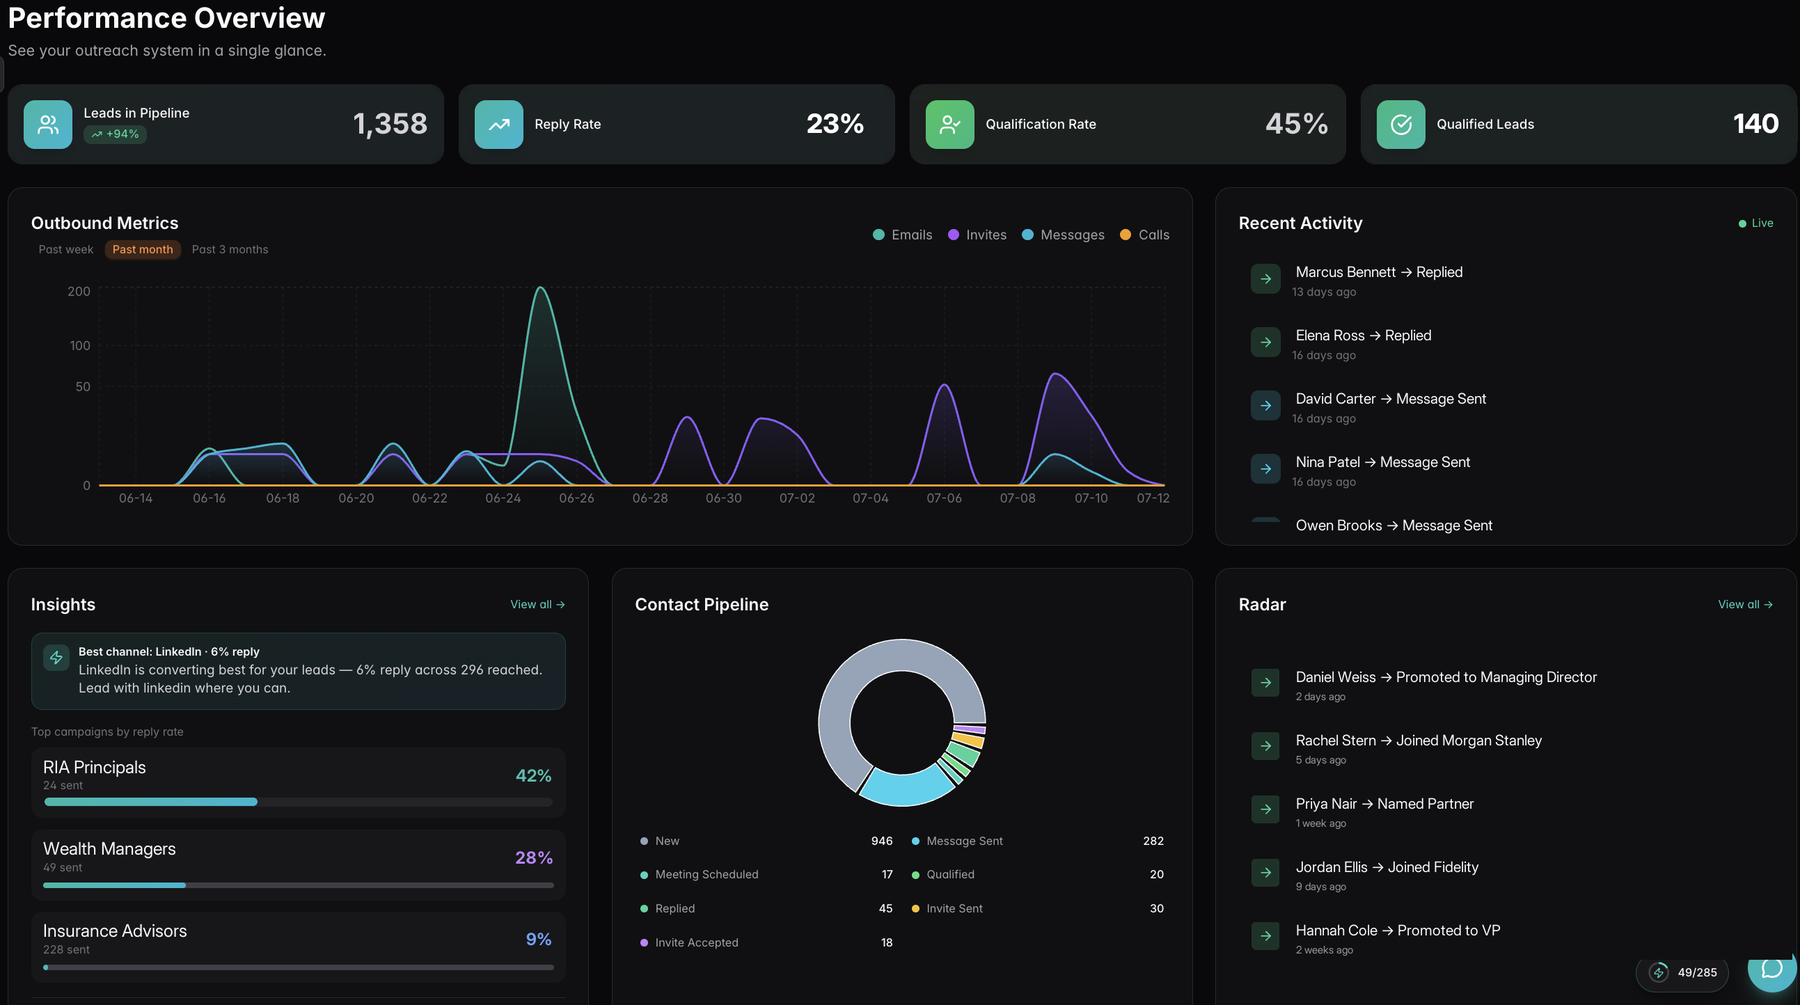Click the Leads in Pipeline people icon
The height and width of the screenshot is (1005, 1800).
tap(48, 124)
